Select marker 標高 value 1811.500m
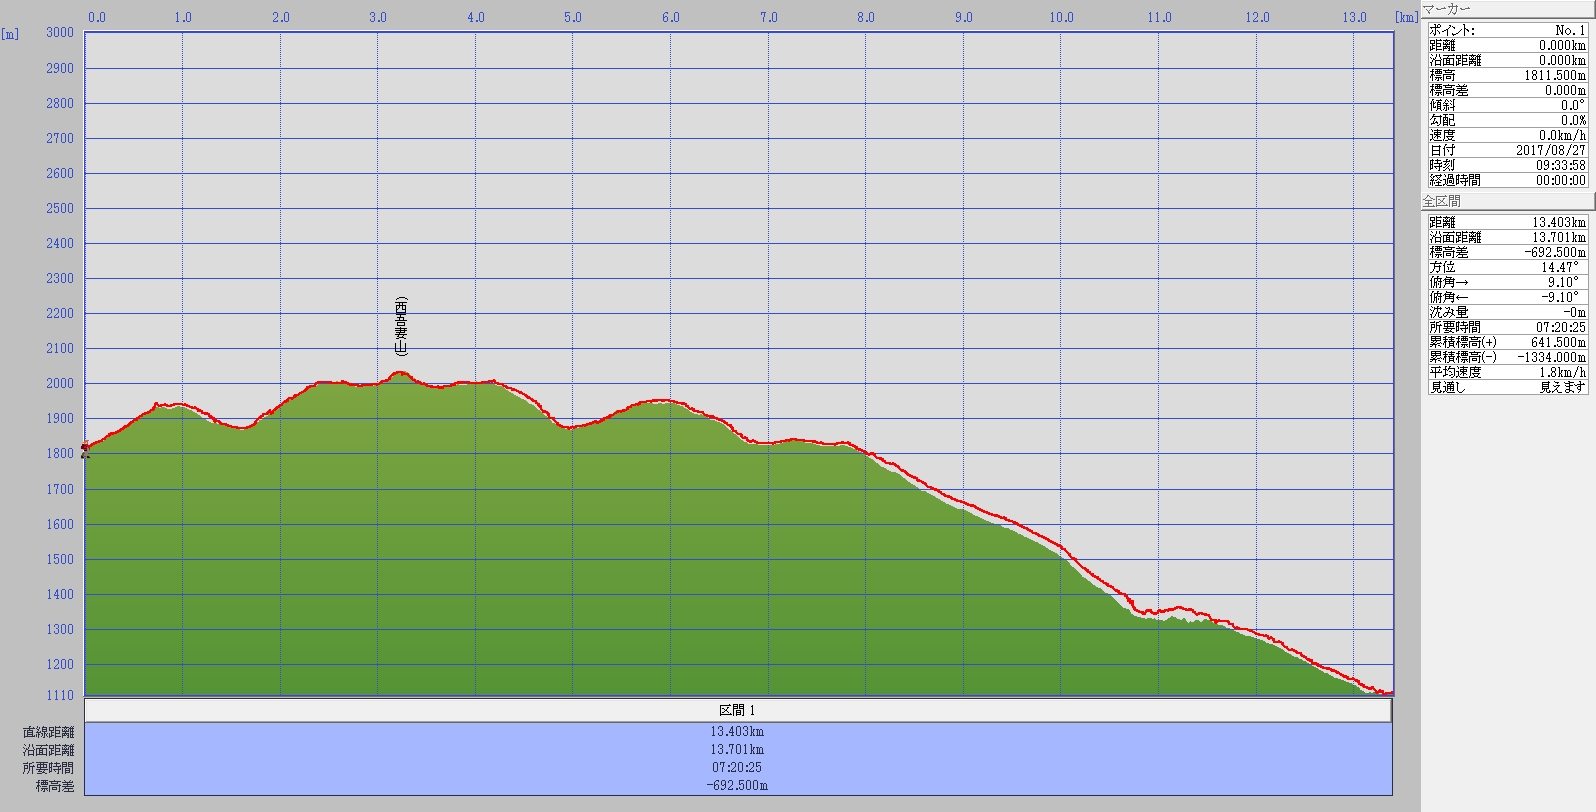1596x812 pixels. [x=1555, y=75]
